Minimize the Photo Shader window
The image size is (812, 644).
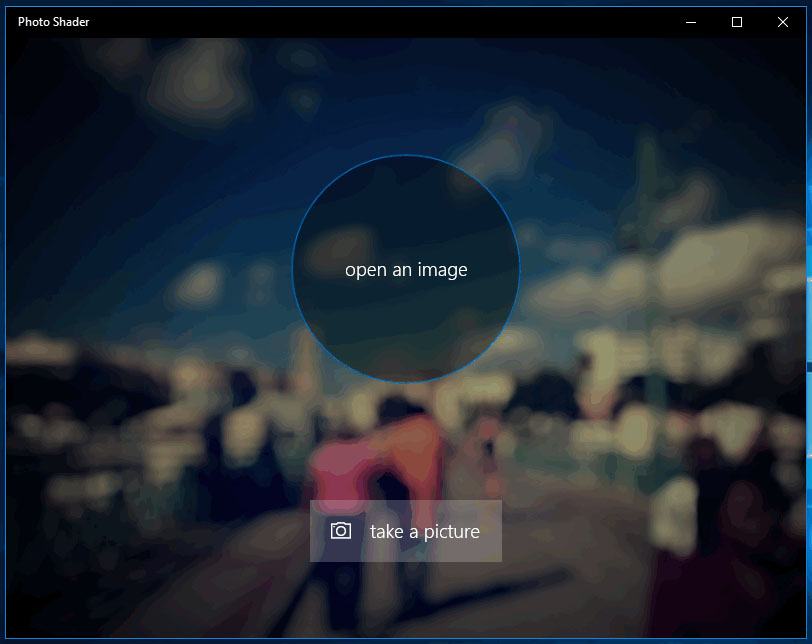tap(691, 22)
